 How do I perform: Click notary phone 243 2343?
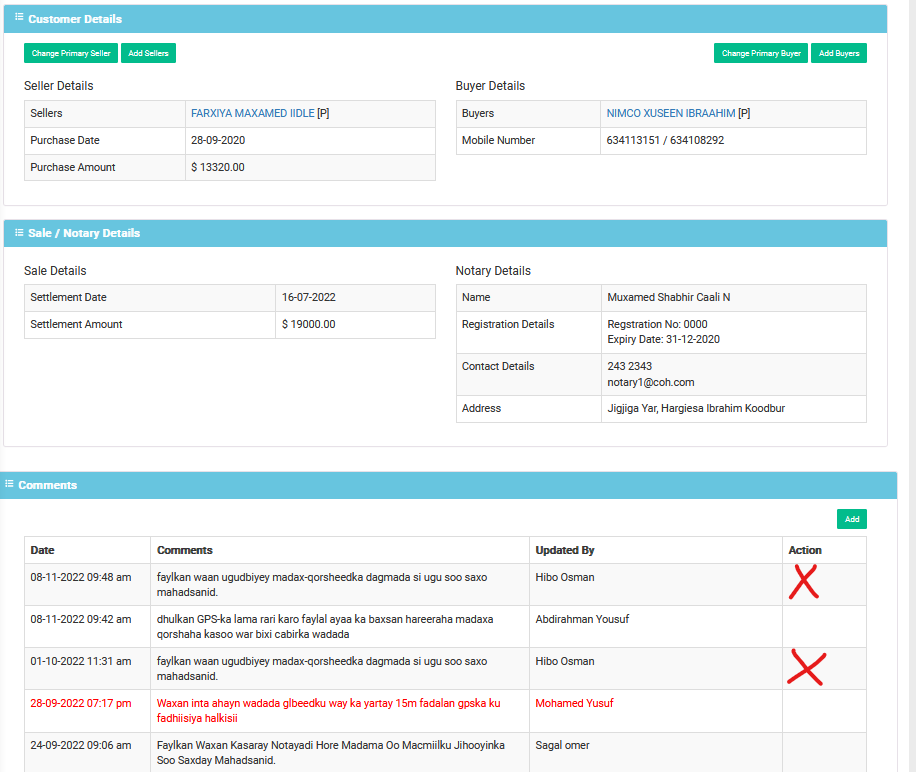click(x=629, y=366)
